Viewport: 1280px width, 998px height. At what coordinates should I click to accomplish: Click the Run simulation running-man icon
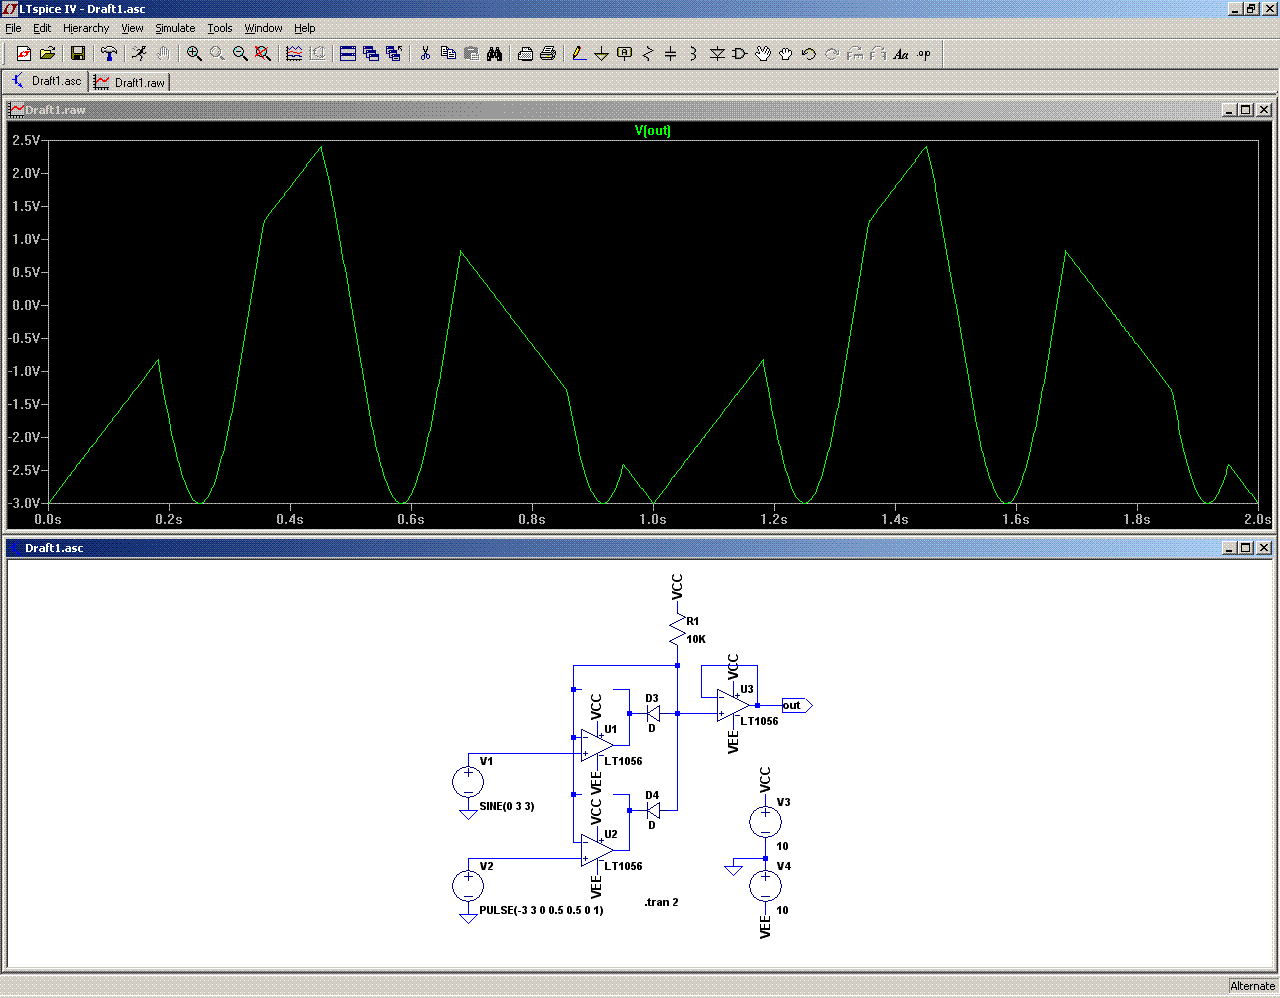(139, 54)
